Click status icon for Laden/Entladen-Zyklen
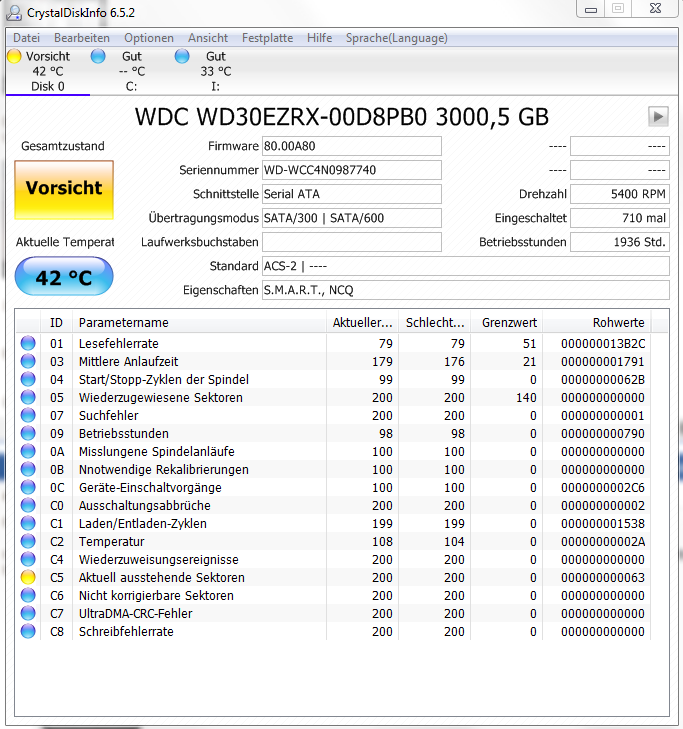The height and width of the screenshot is (729, 683). tap(28, 524)
